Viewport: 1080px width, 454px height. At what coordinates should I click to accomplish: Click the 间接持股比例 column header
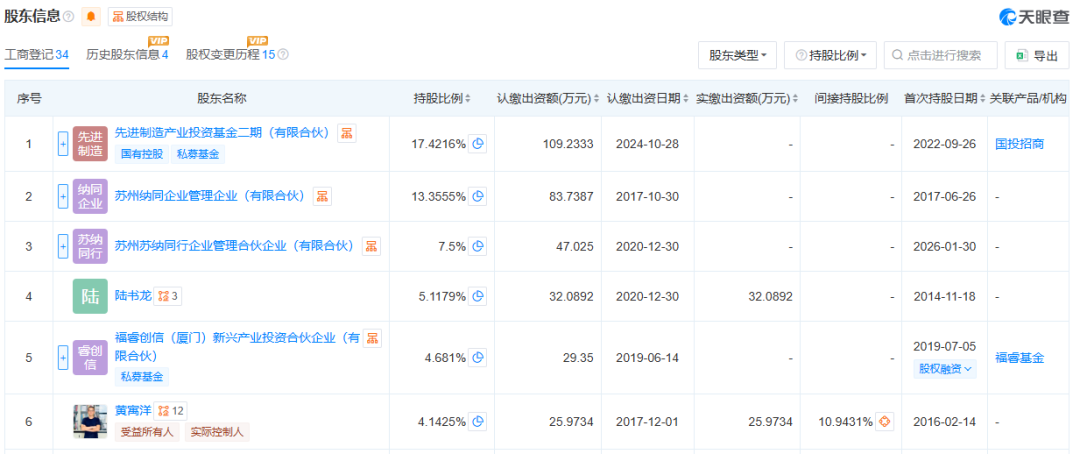tap(851, 99)
